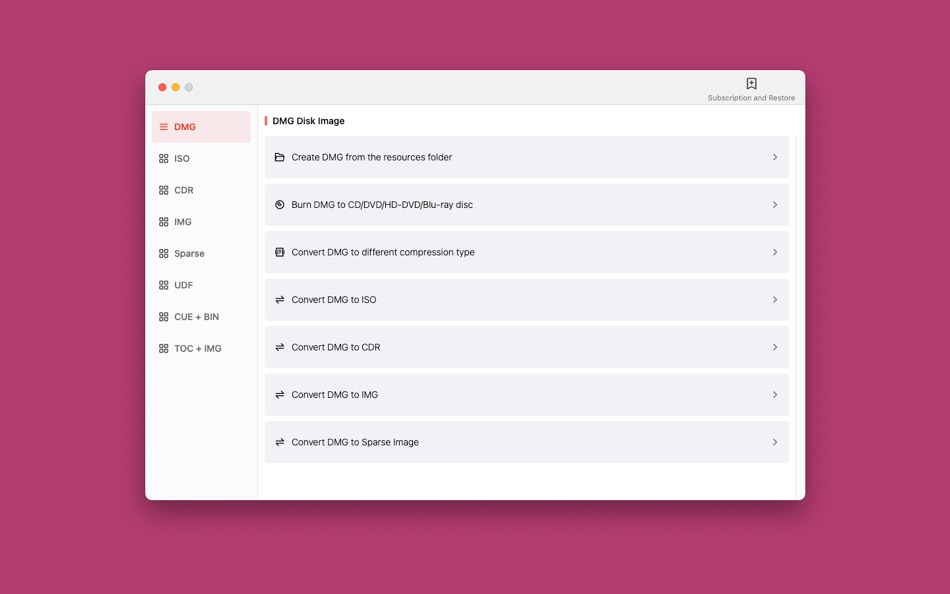Screen dimensions: 950x594
Task: Click the DMG Disk Image heading
Action: (308, 121)
